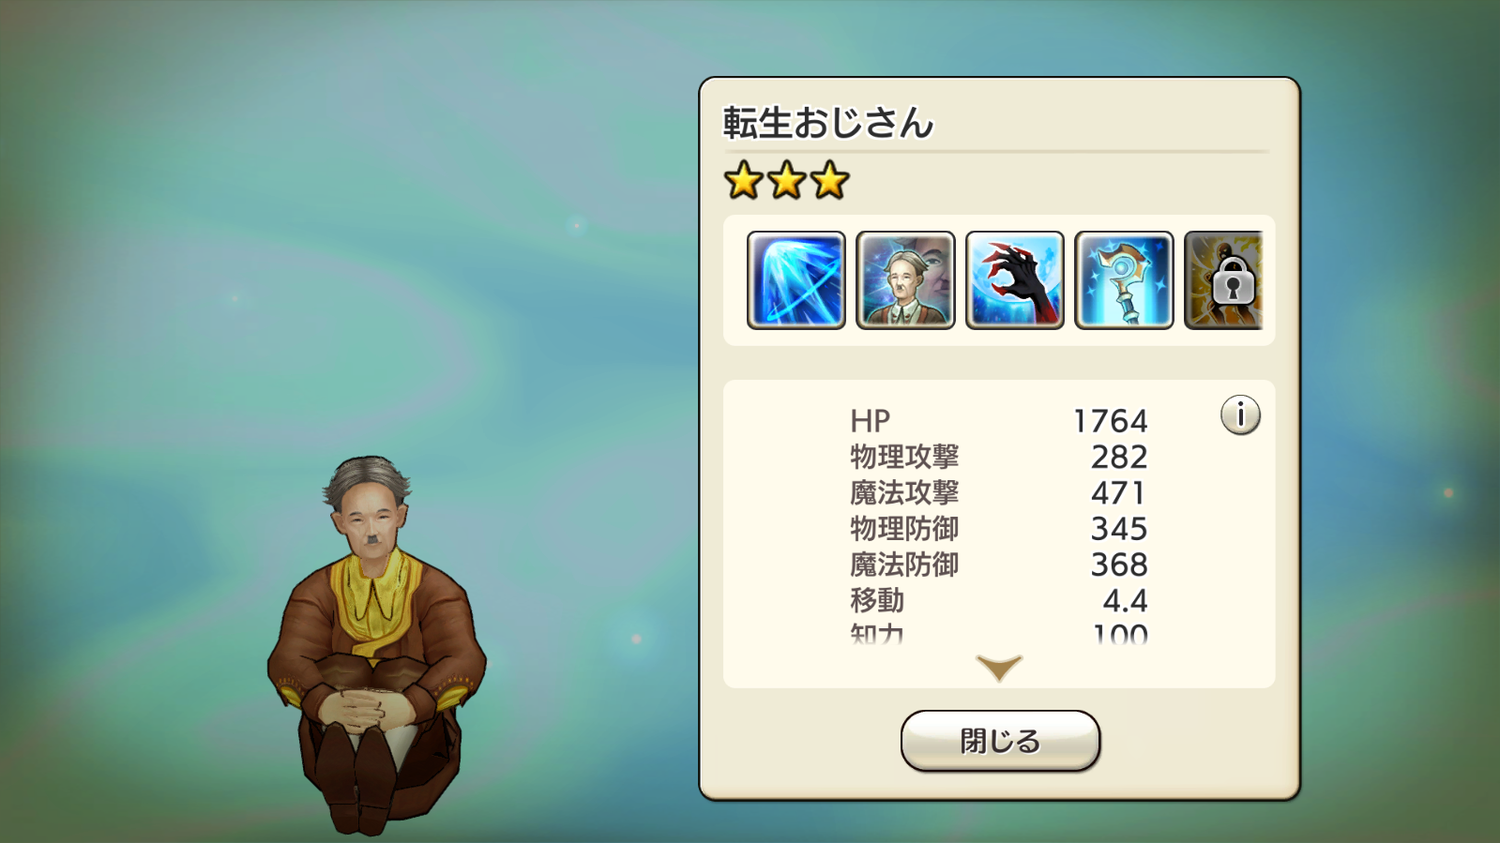Click the 閉じる close button
This screenshot has width=1500, height=843.
pos(1000,741)
